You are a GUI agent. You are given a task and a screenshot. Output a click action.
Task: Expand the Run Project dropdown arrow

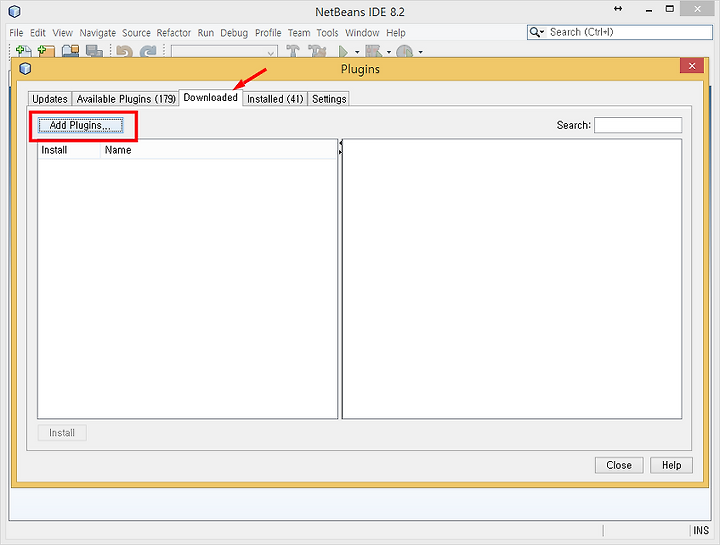tap(357, 52)
